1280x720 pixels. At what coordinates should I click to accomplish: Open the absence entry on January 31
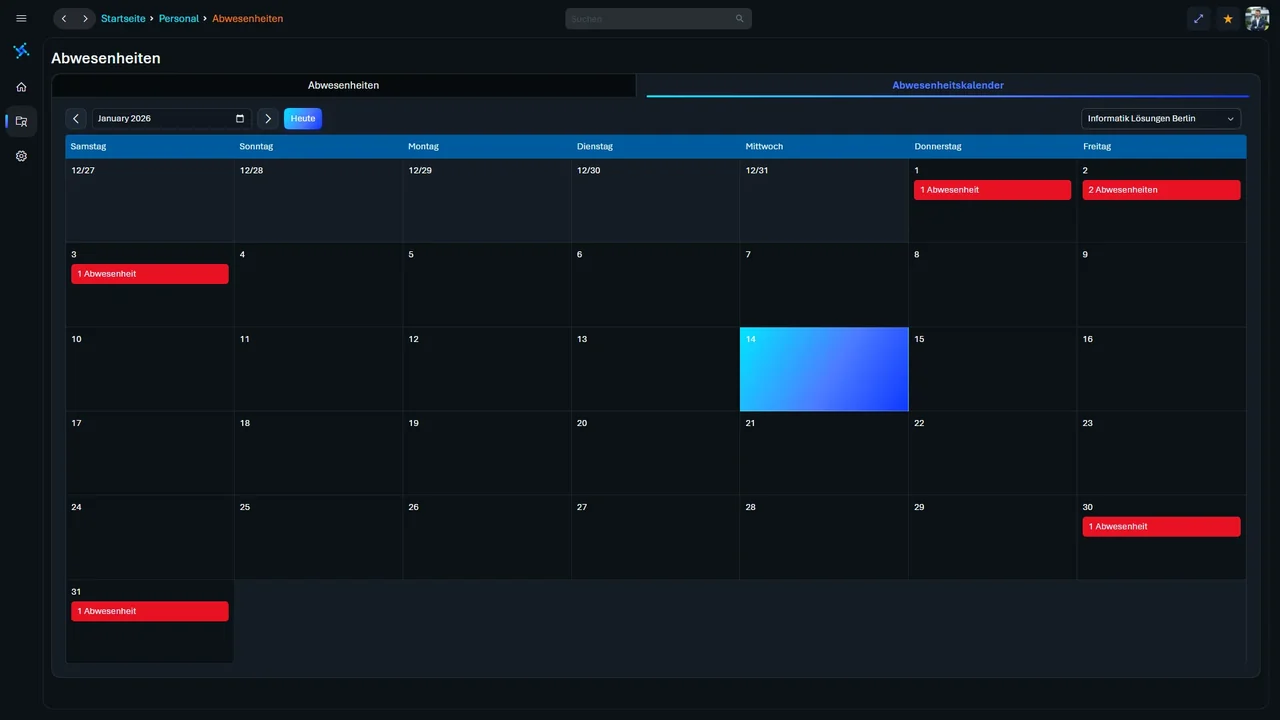(150, 611)
